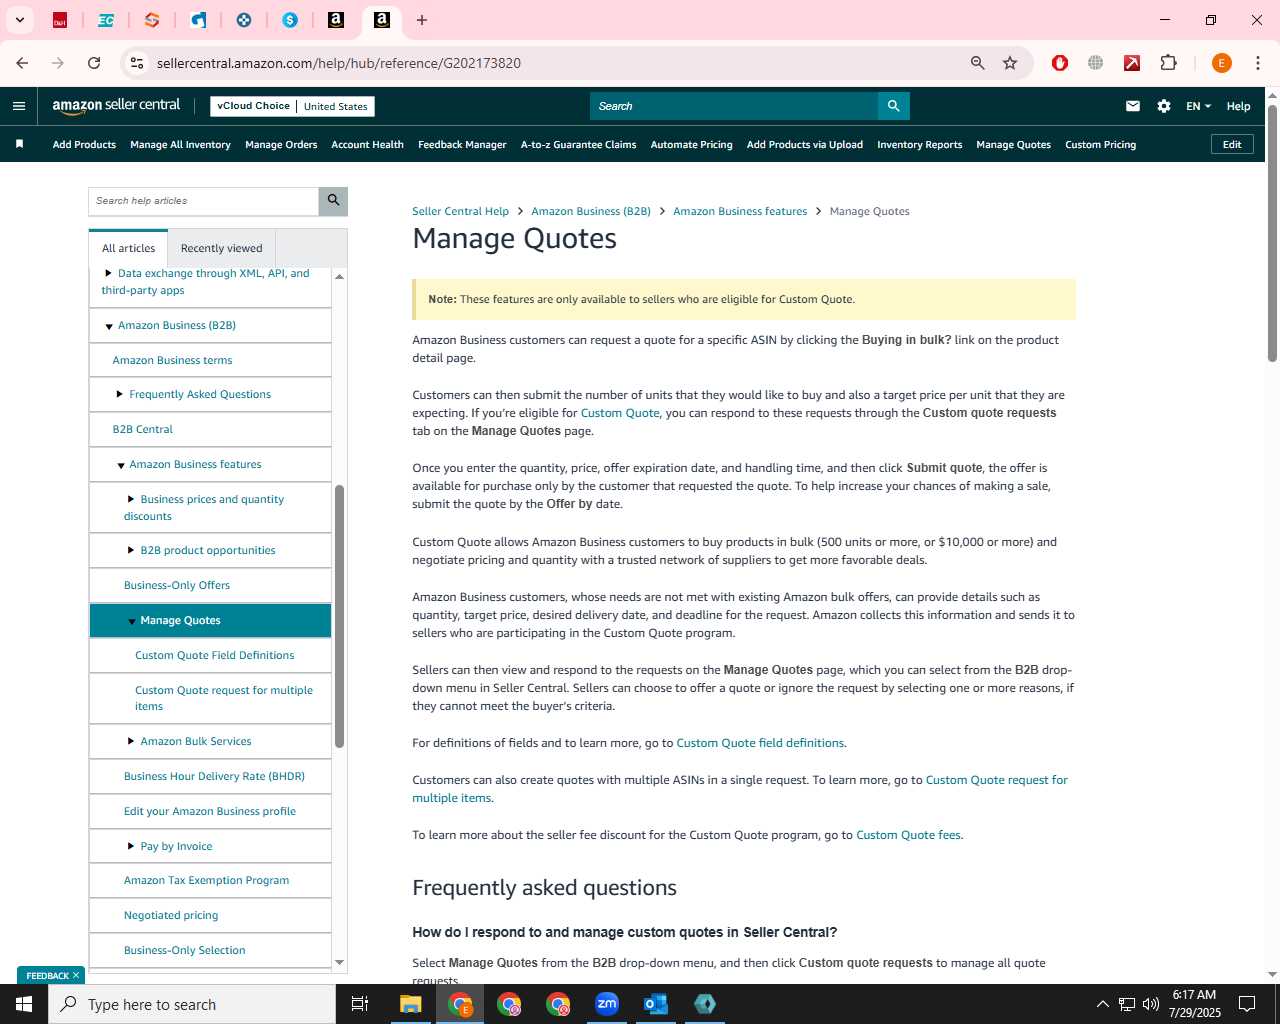The image size is (1280, 1024).
Task: Open the tab search dropdown arrow
Action: click(19, 20)
